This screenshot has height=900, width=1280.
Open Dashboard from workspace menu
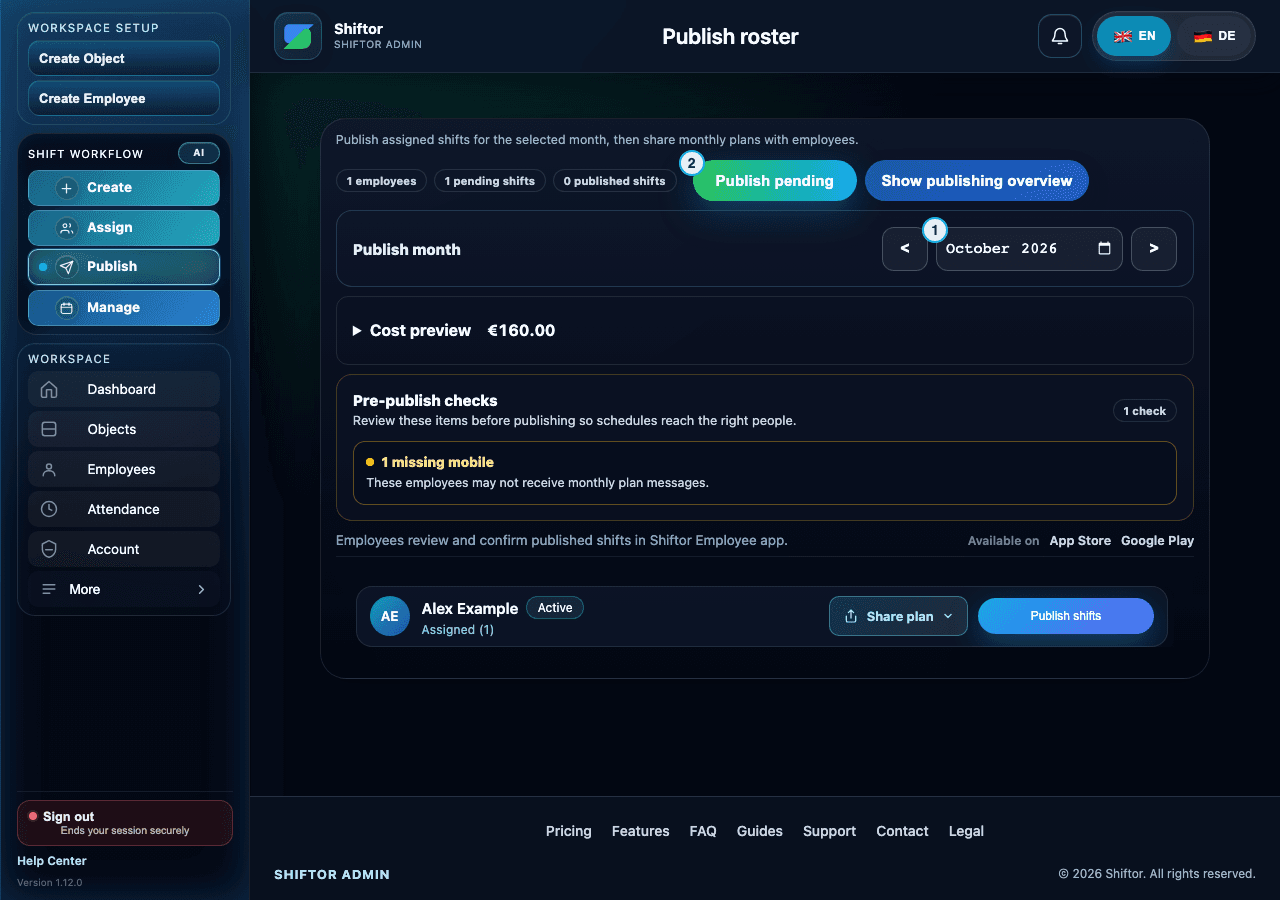pos(124,389)
